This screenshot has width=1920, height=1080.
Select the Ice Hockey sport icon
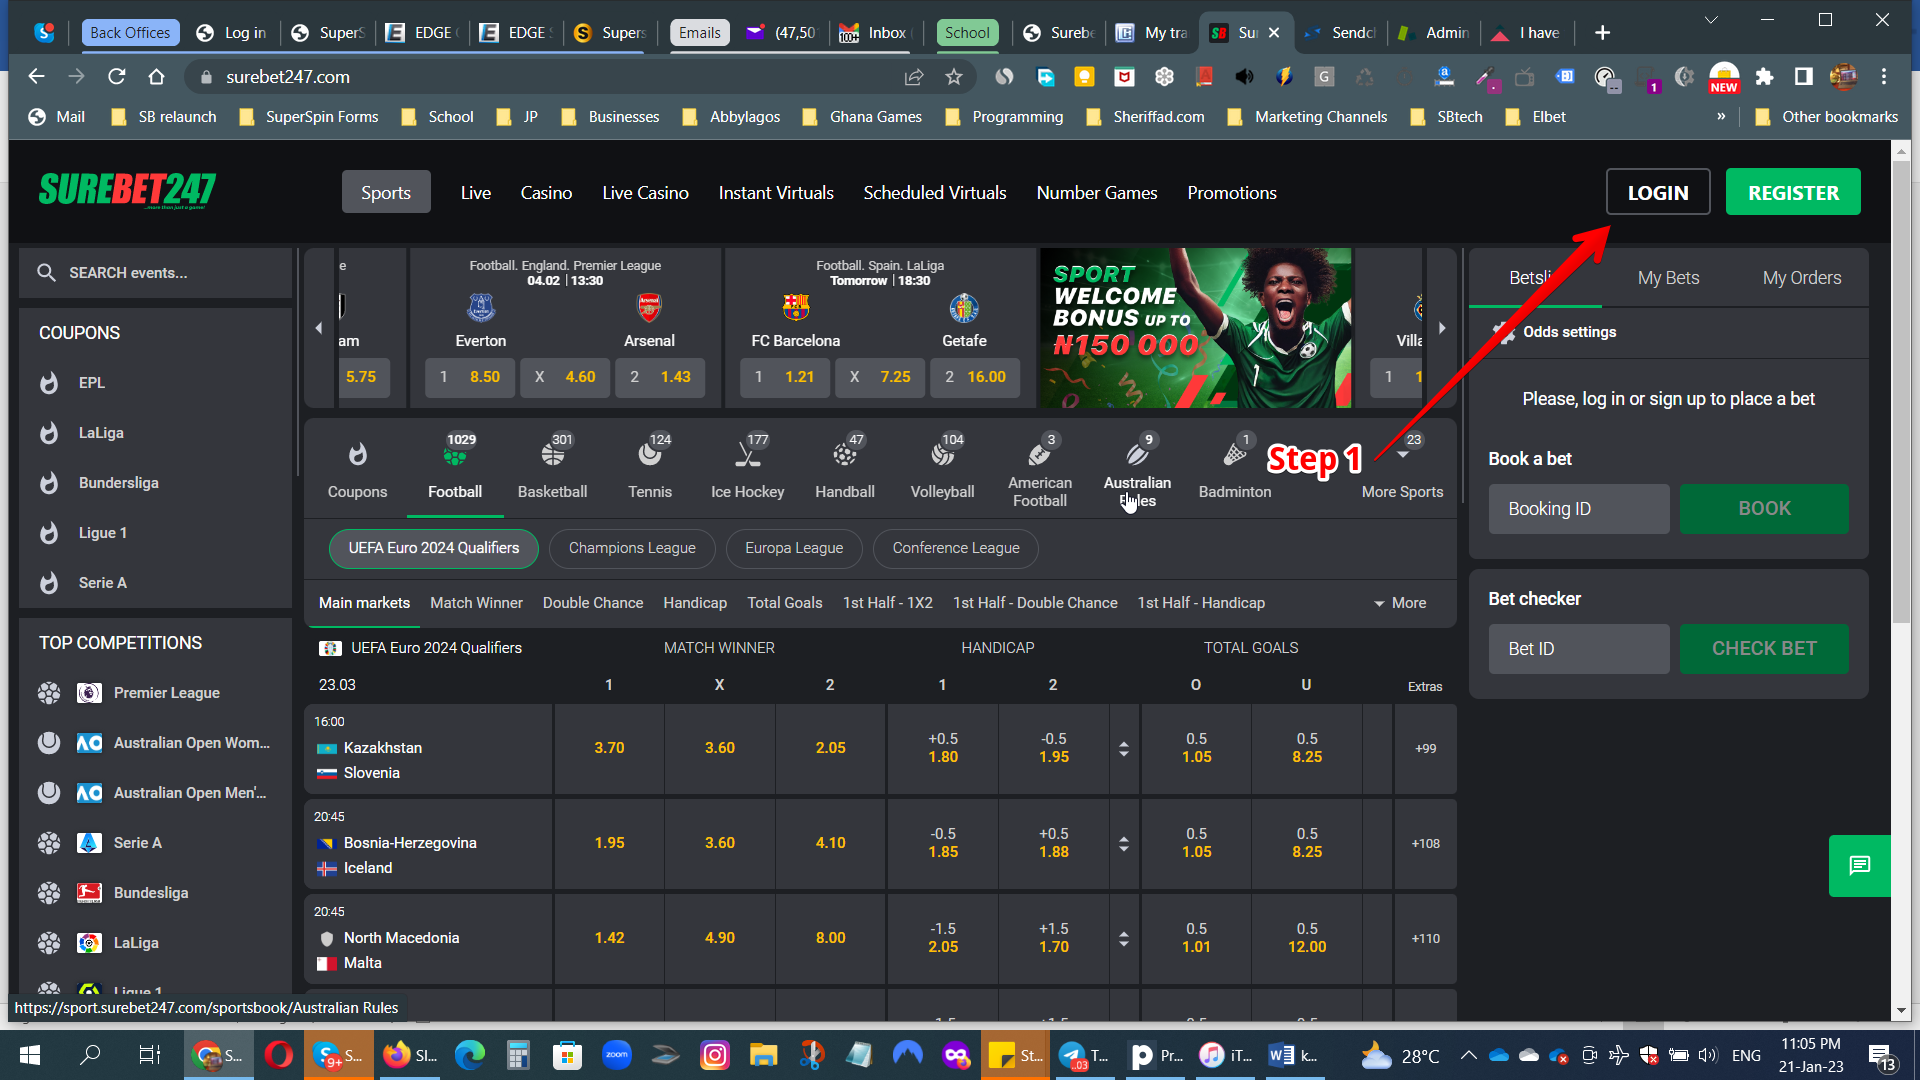[747, 456]
